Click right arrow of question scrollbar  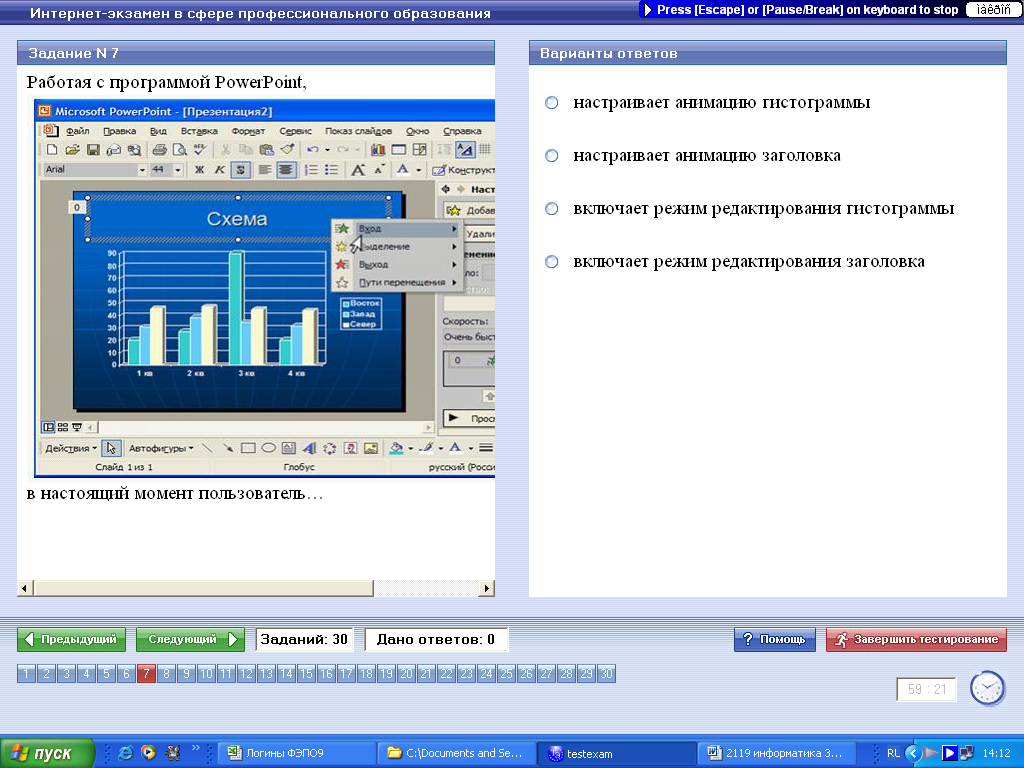click(x=487, y=588)
